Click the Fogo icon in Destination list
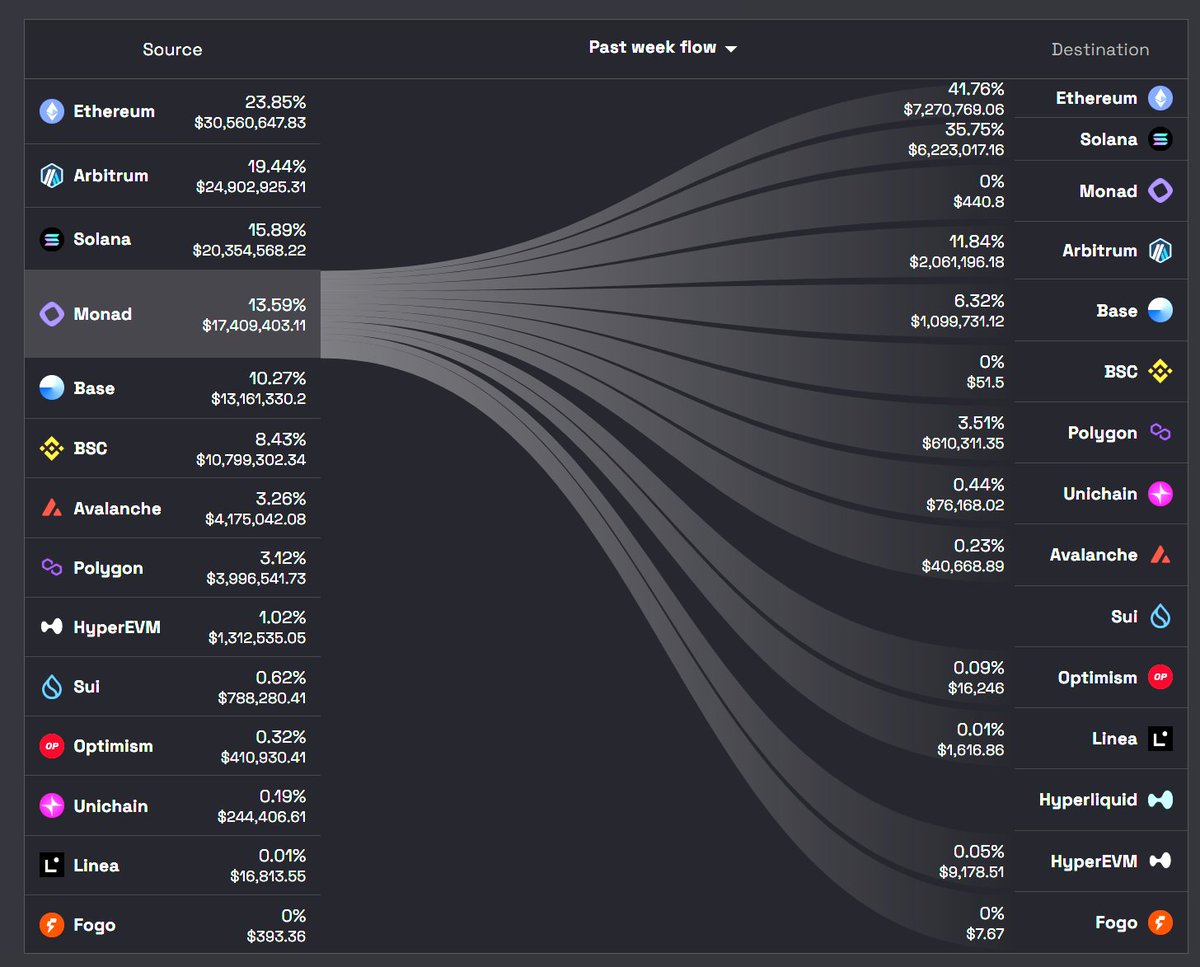The height and width of the screenshot is (967, 1200). click(1160, 922)
